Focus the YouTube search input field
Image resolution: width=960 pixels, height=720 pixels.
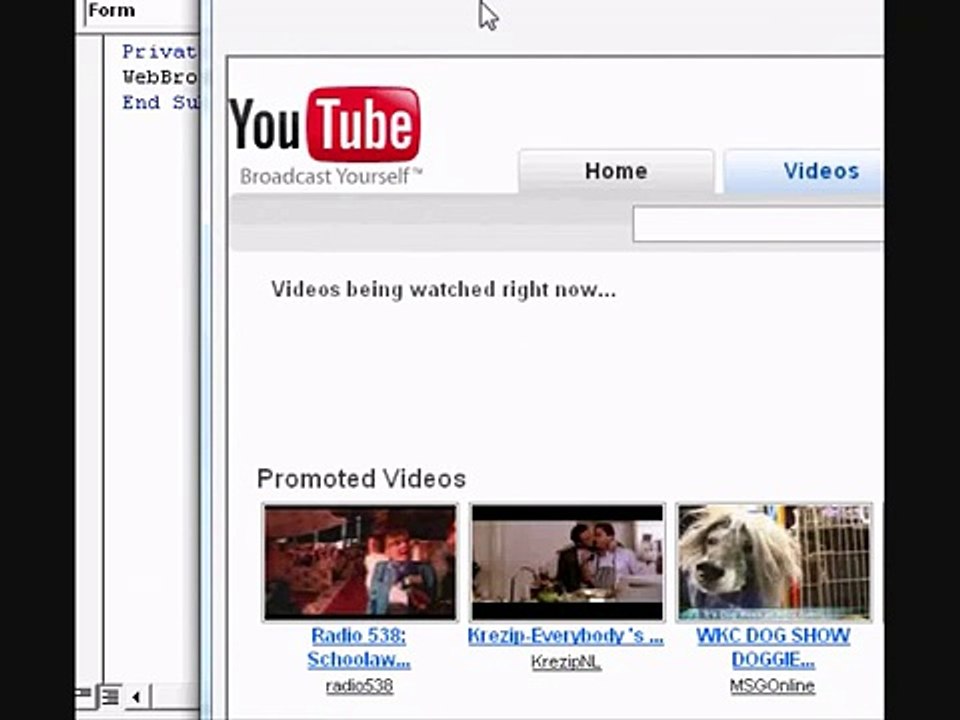click(x=759, y=224)
